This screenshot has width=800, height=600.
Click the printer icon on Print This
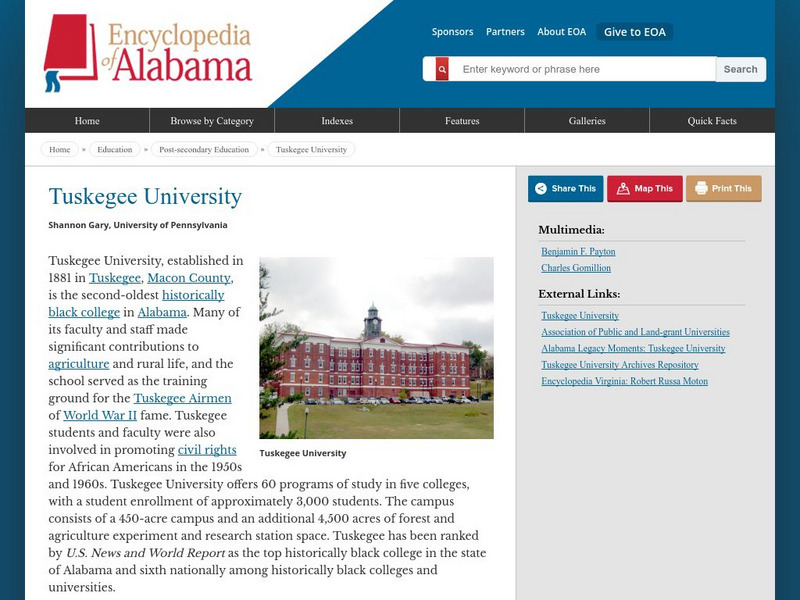click(700, 188)
